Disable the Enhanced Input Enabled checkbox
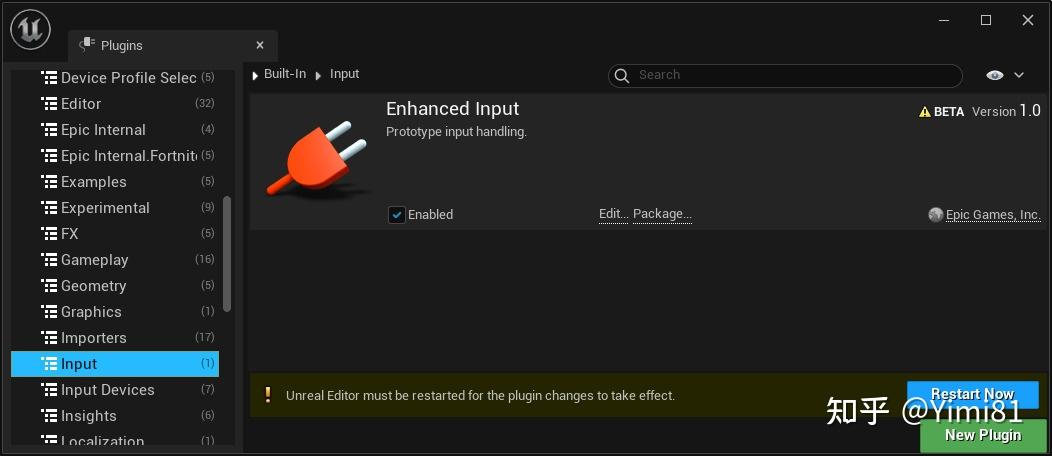1052x456 pixels. pos(397,215)
